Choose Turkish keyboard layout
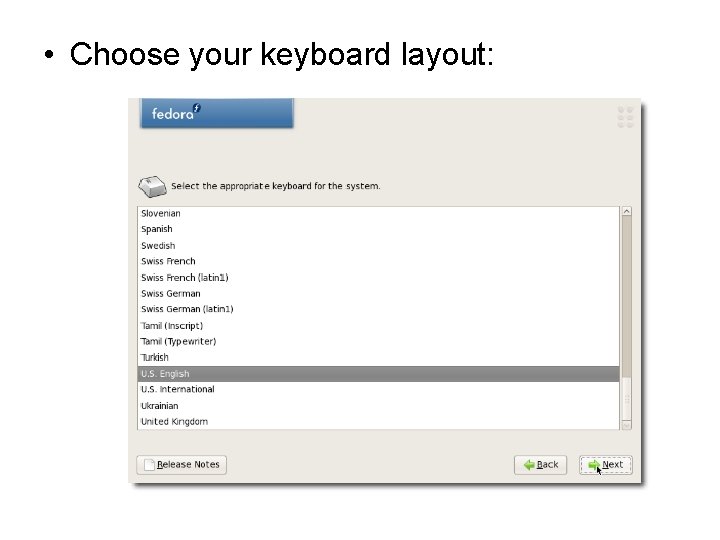Image resolution: width=720 pixels, height=540 pixels. coord(155,357)
